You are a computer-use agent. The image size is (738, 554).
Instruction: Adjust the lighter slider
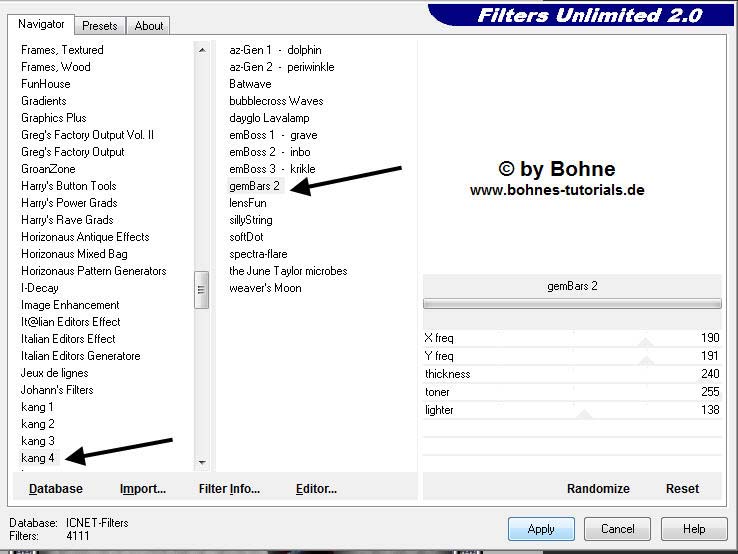click(584, 412)
